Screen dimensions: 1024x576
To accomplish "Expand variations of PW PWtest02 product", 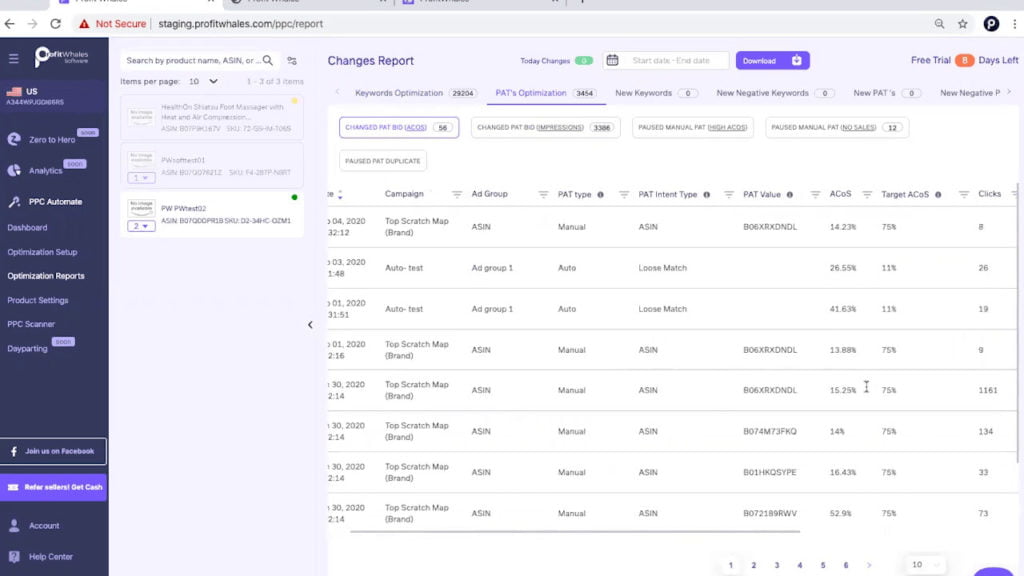I will (x=141, y=226).
